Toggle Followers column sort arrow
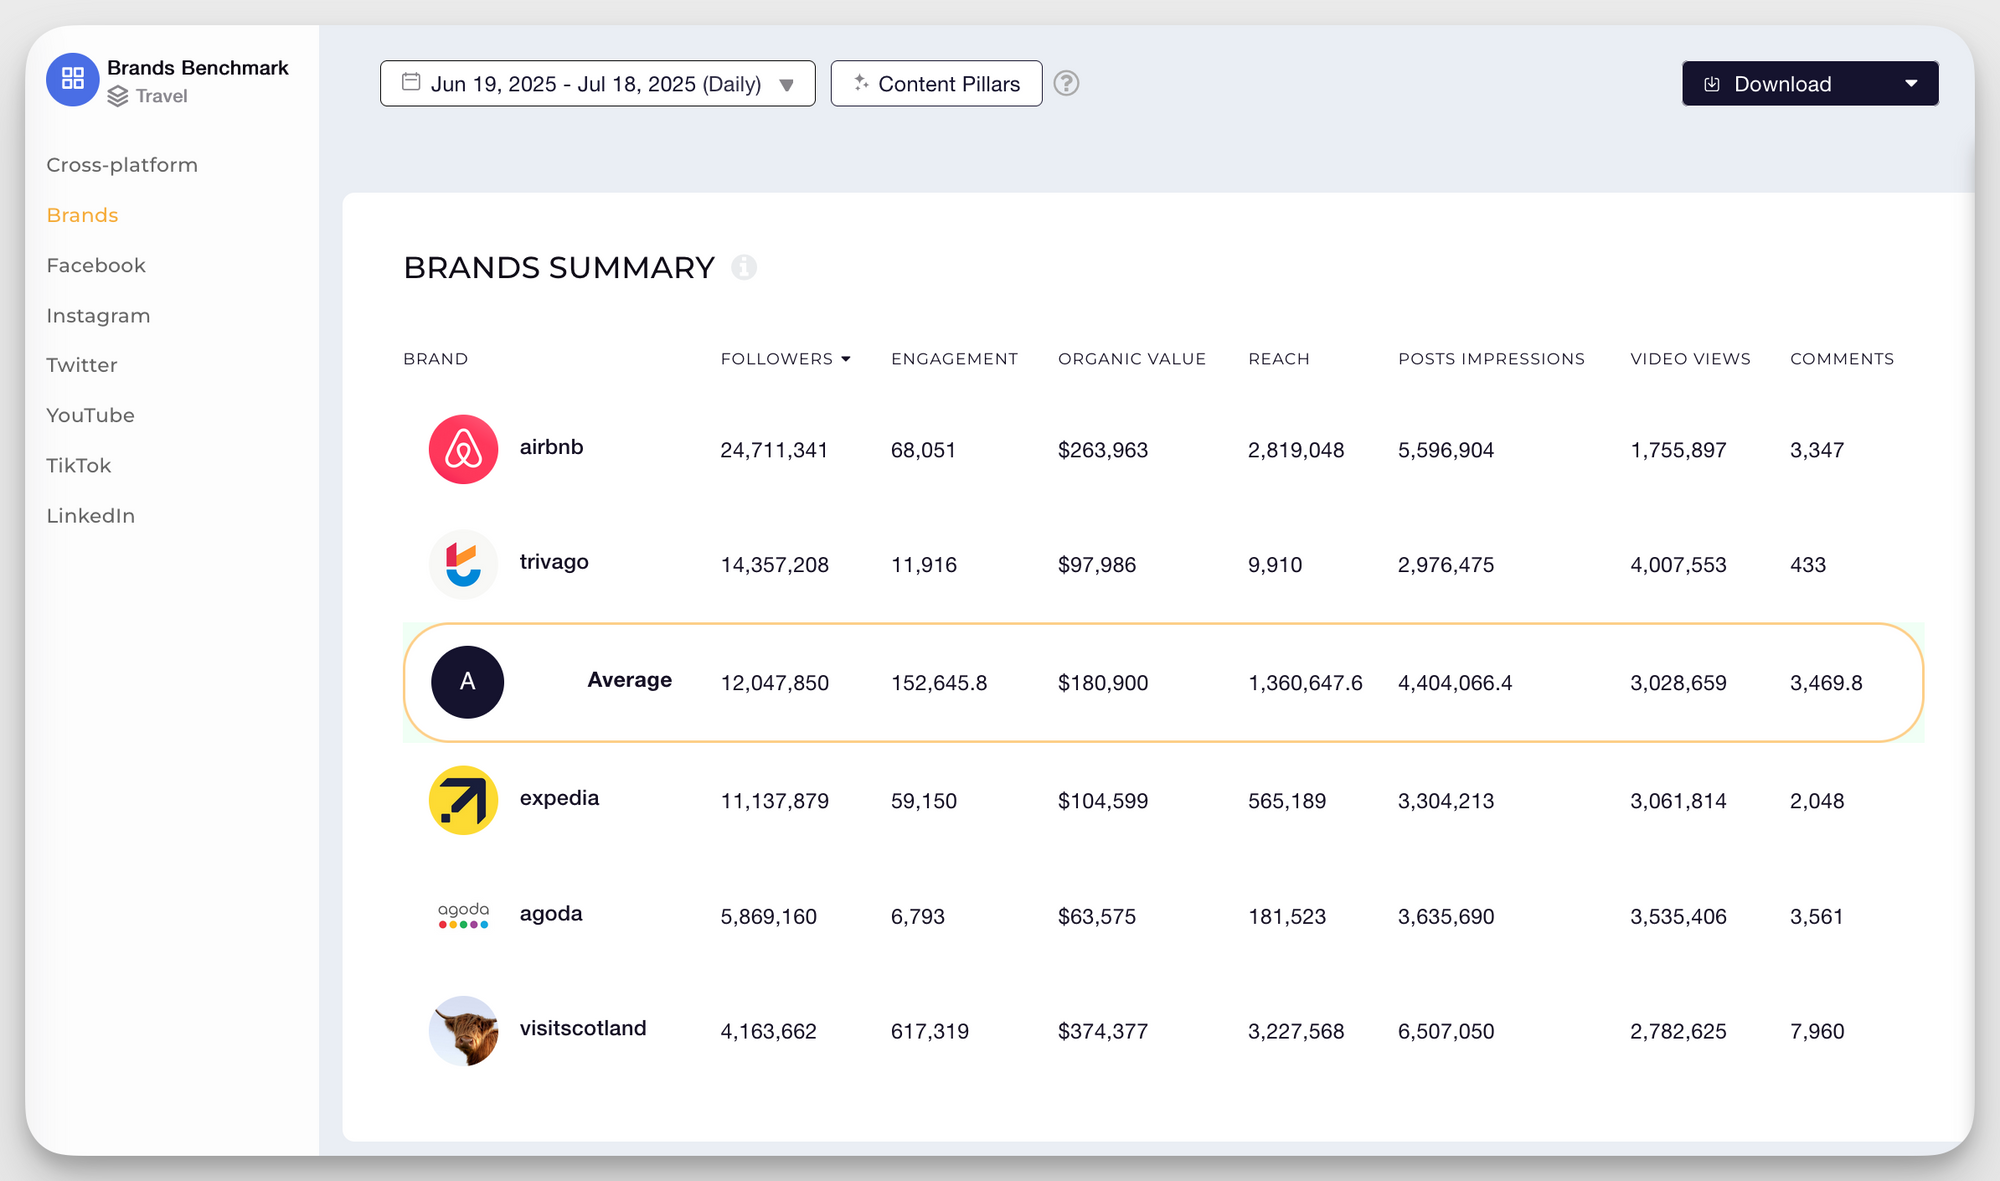 [846, 359]
